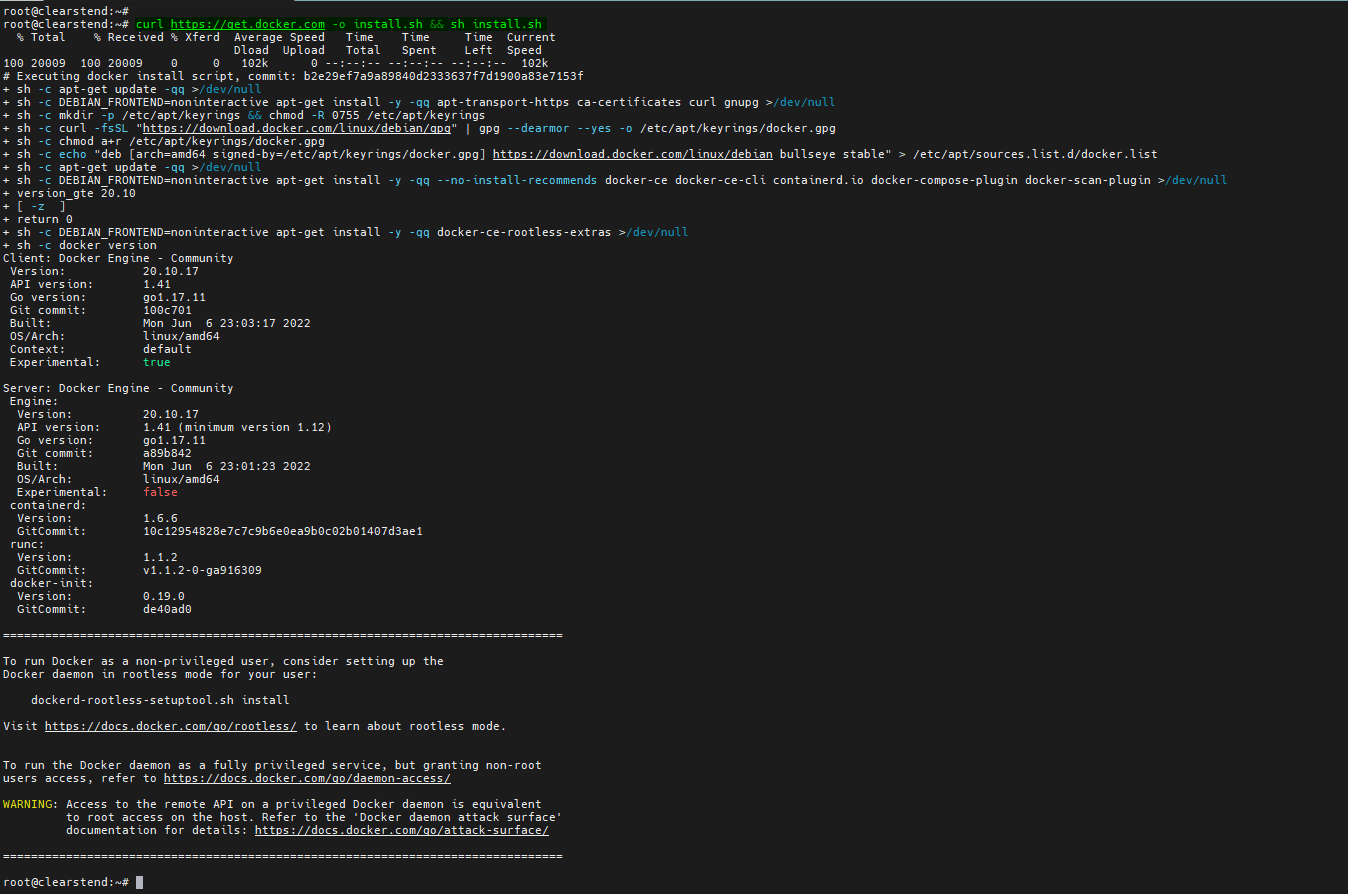This screenshot has width=1348, height=894.
Task: Click the client Git commit value 100c701
Action: [167, 310]
